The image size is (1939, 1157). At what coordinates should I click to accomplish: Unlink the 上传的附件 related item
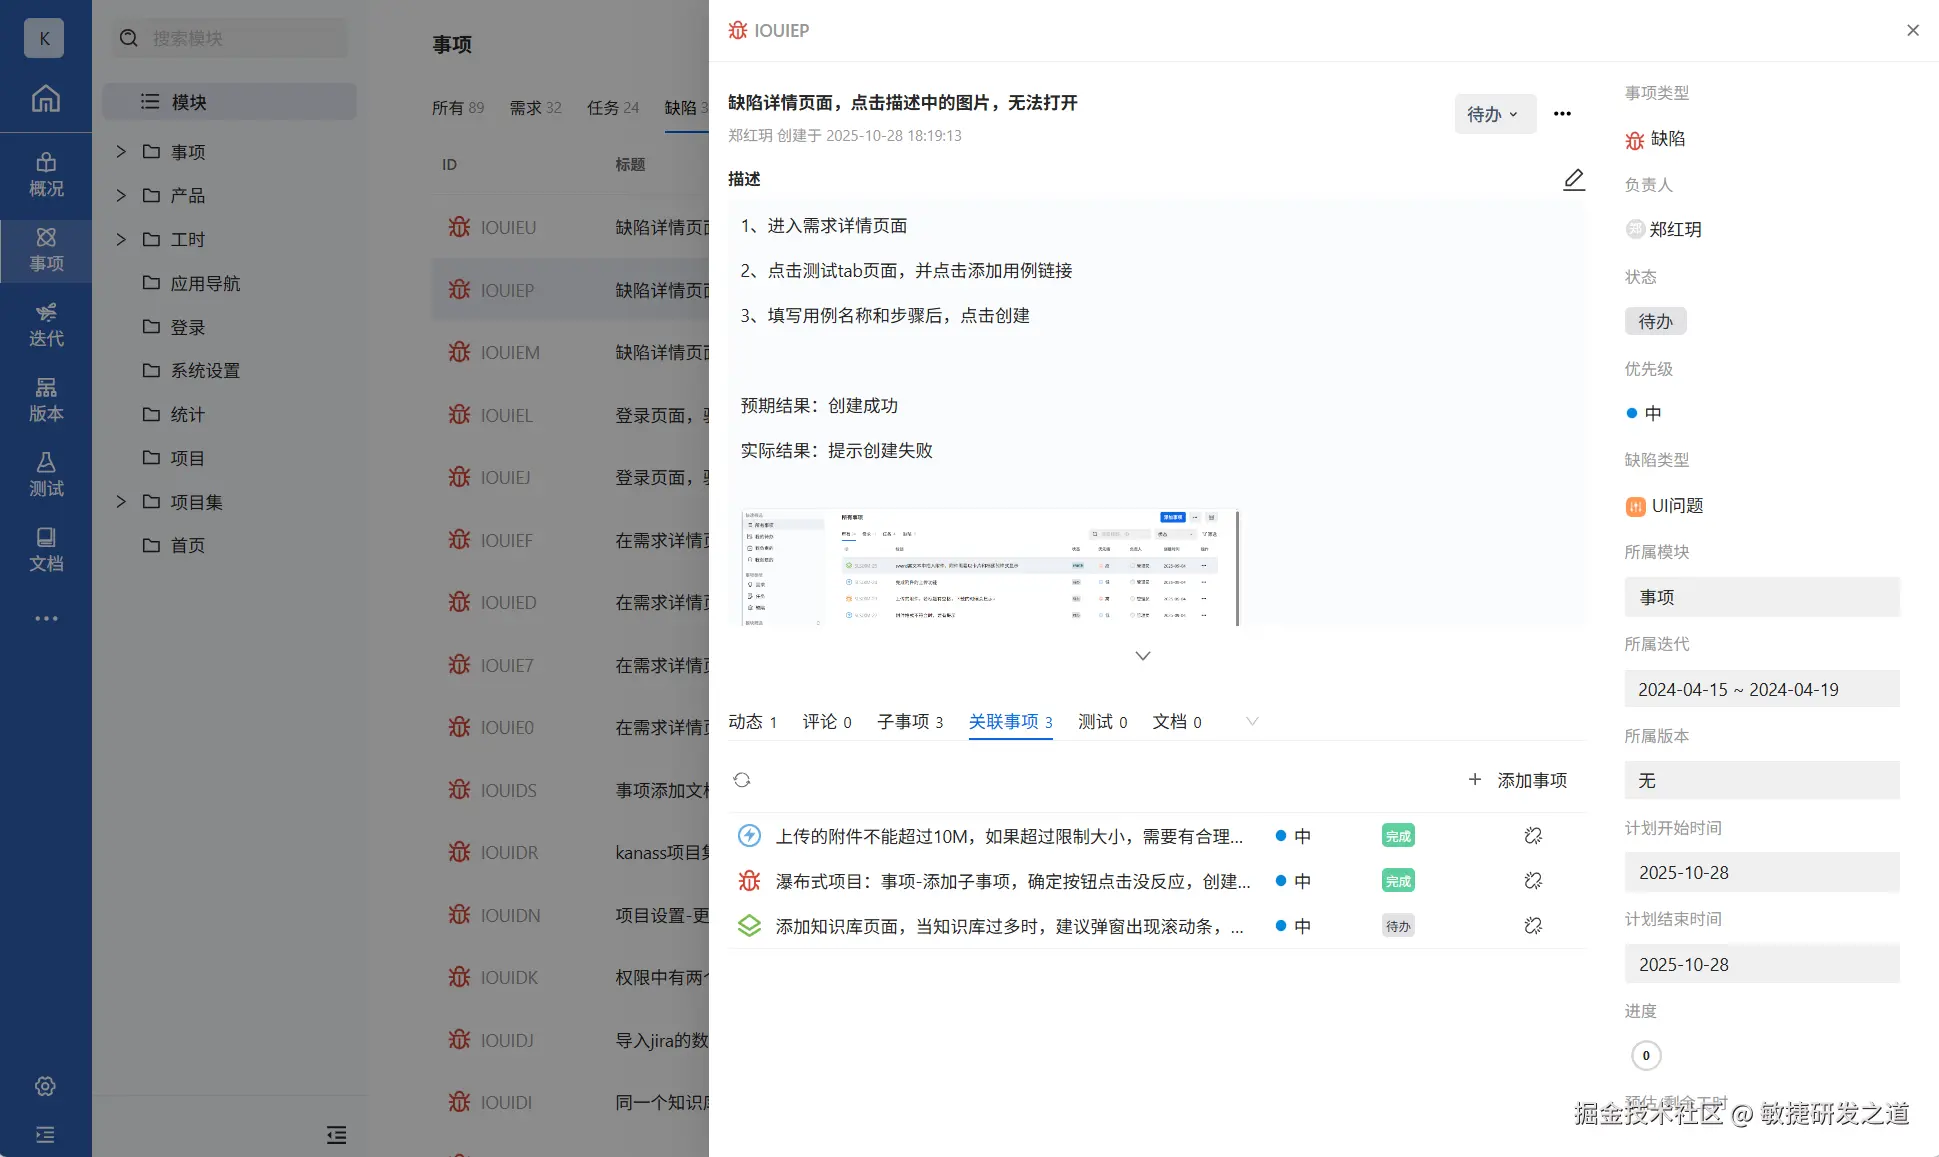pyautogui.click(x=1533, y=835)
